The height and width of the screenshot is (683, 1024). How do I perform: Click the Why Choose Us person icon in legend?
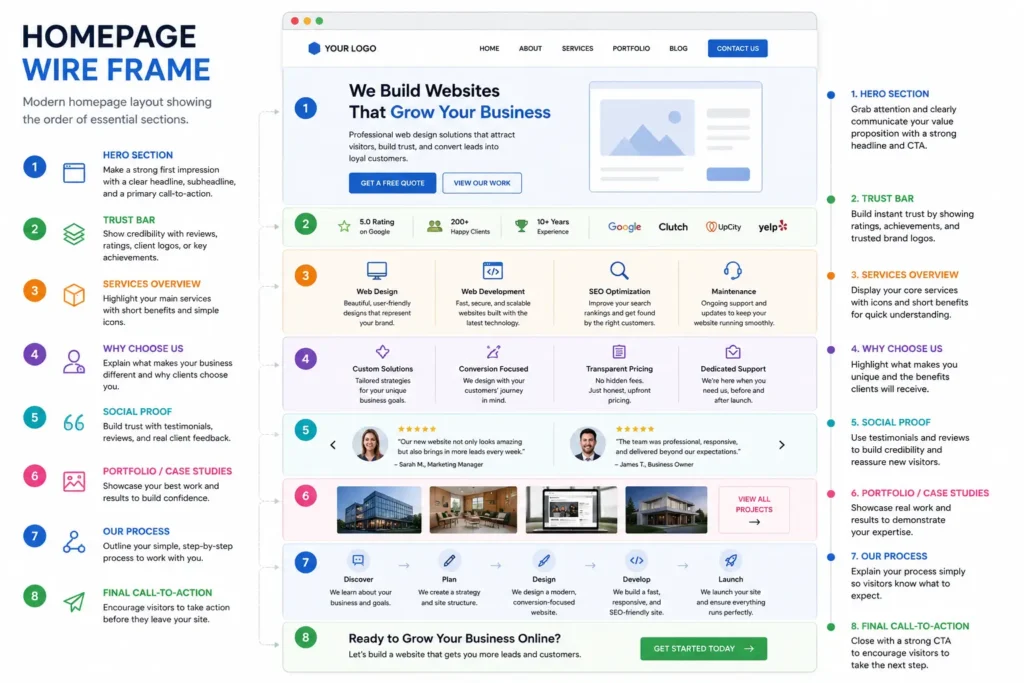(74, 361)
